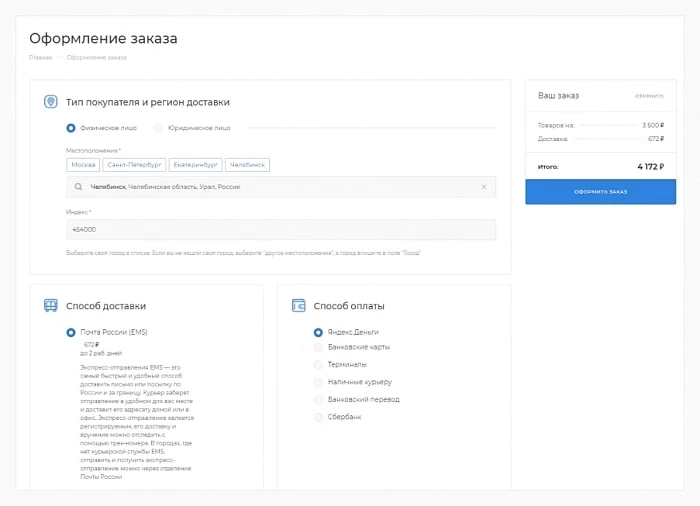This screenshot has width=700, height=506.
Task: Click the до 2 раб. дней delivery time text
Action: pos(101,353)
